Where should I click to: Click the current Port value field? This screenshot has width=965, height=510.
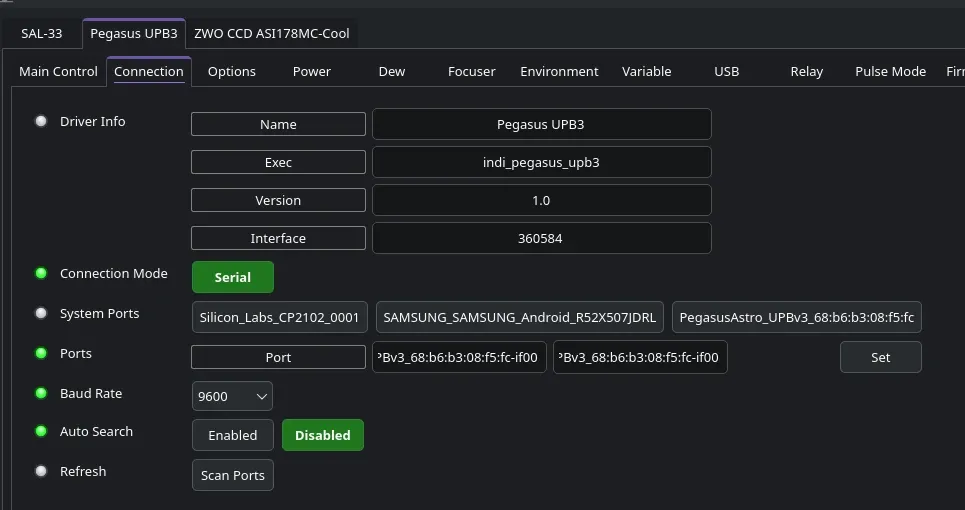tap(459, 357)
